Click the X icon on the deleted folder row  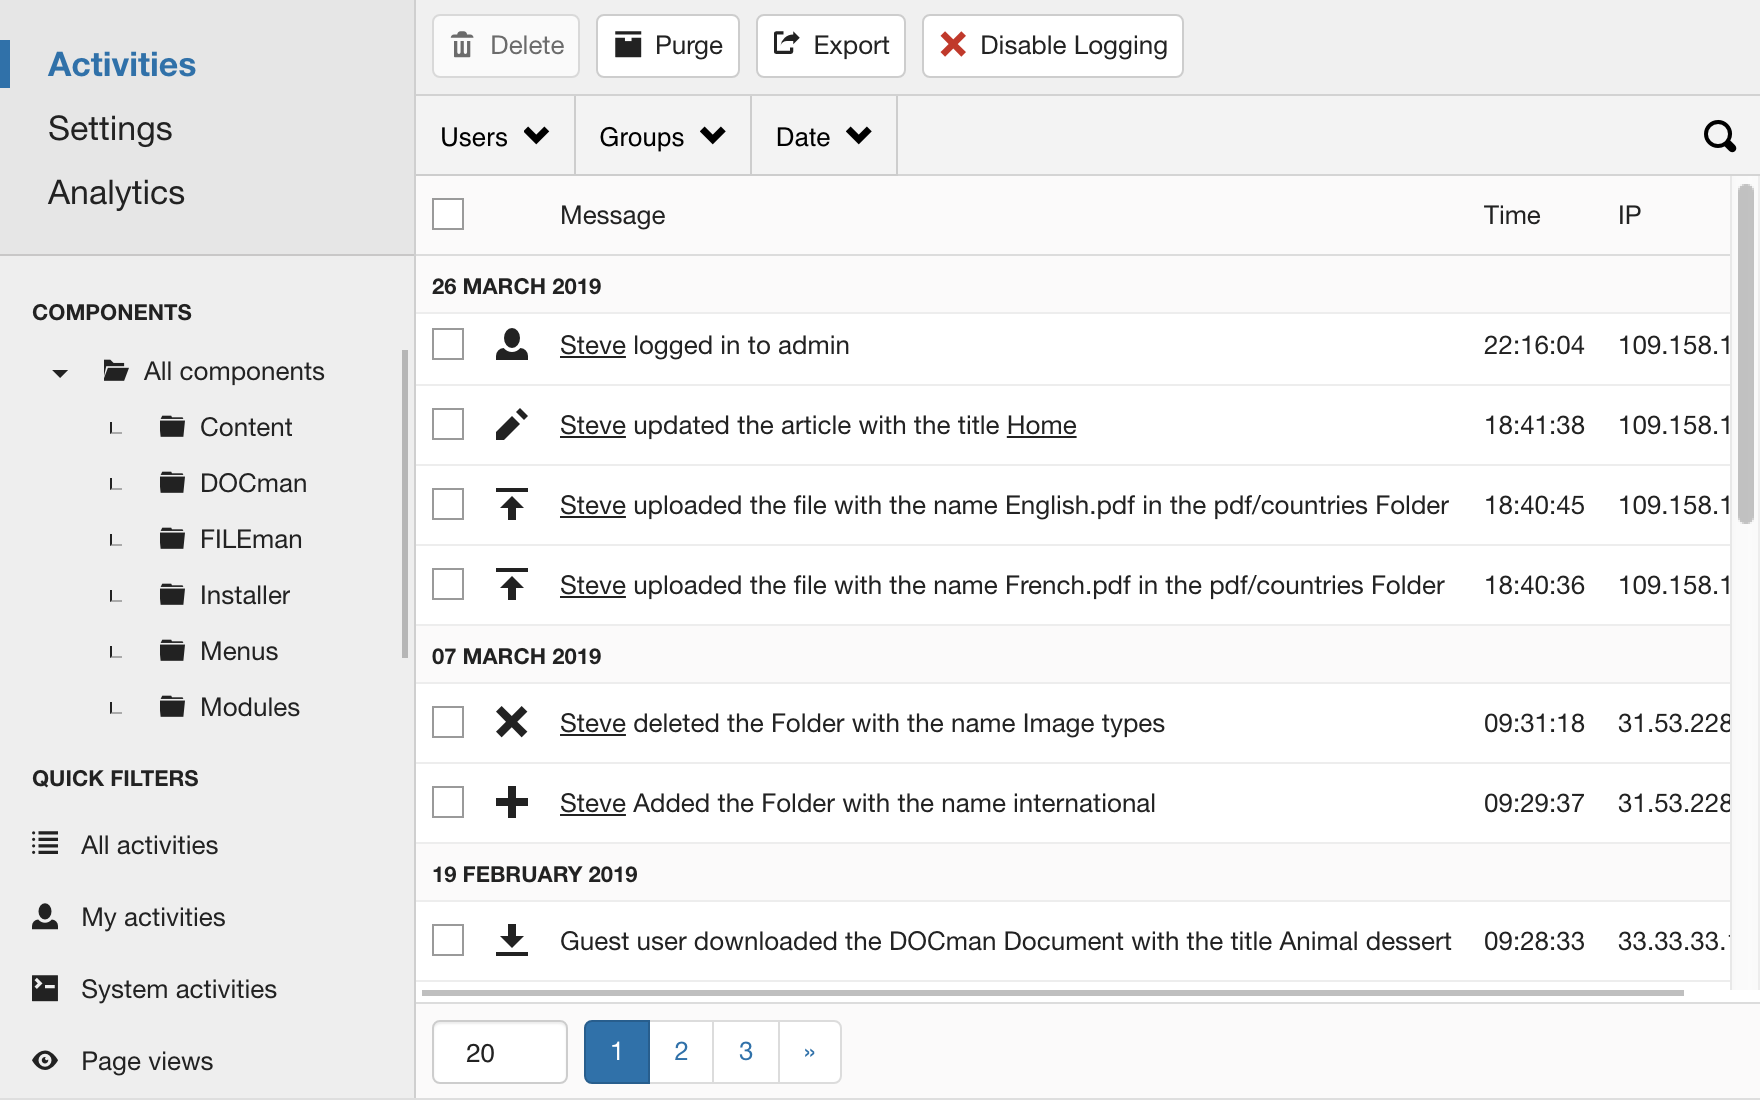click(x=511, y=722)
